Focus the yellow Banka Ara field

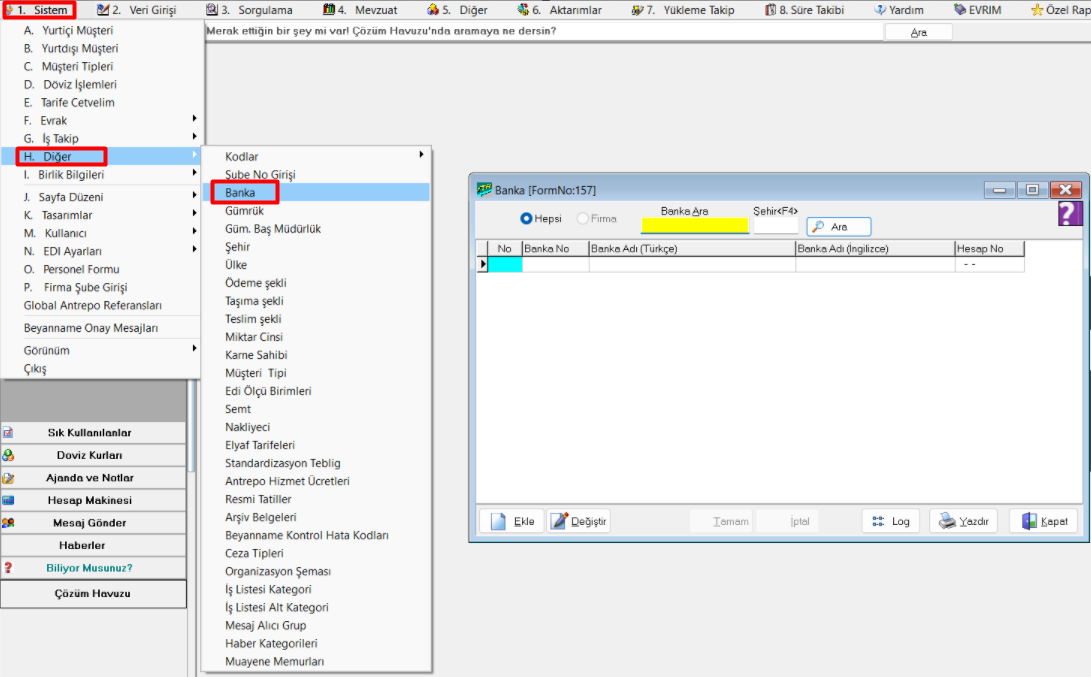click(694, 225)
